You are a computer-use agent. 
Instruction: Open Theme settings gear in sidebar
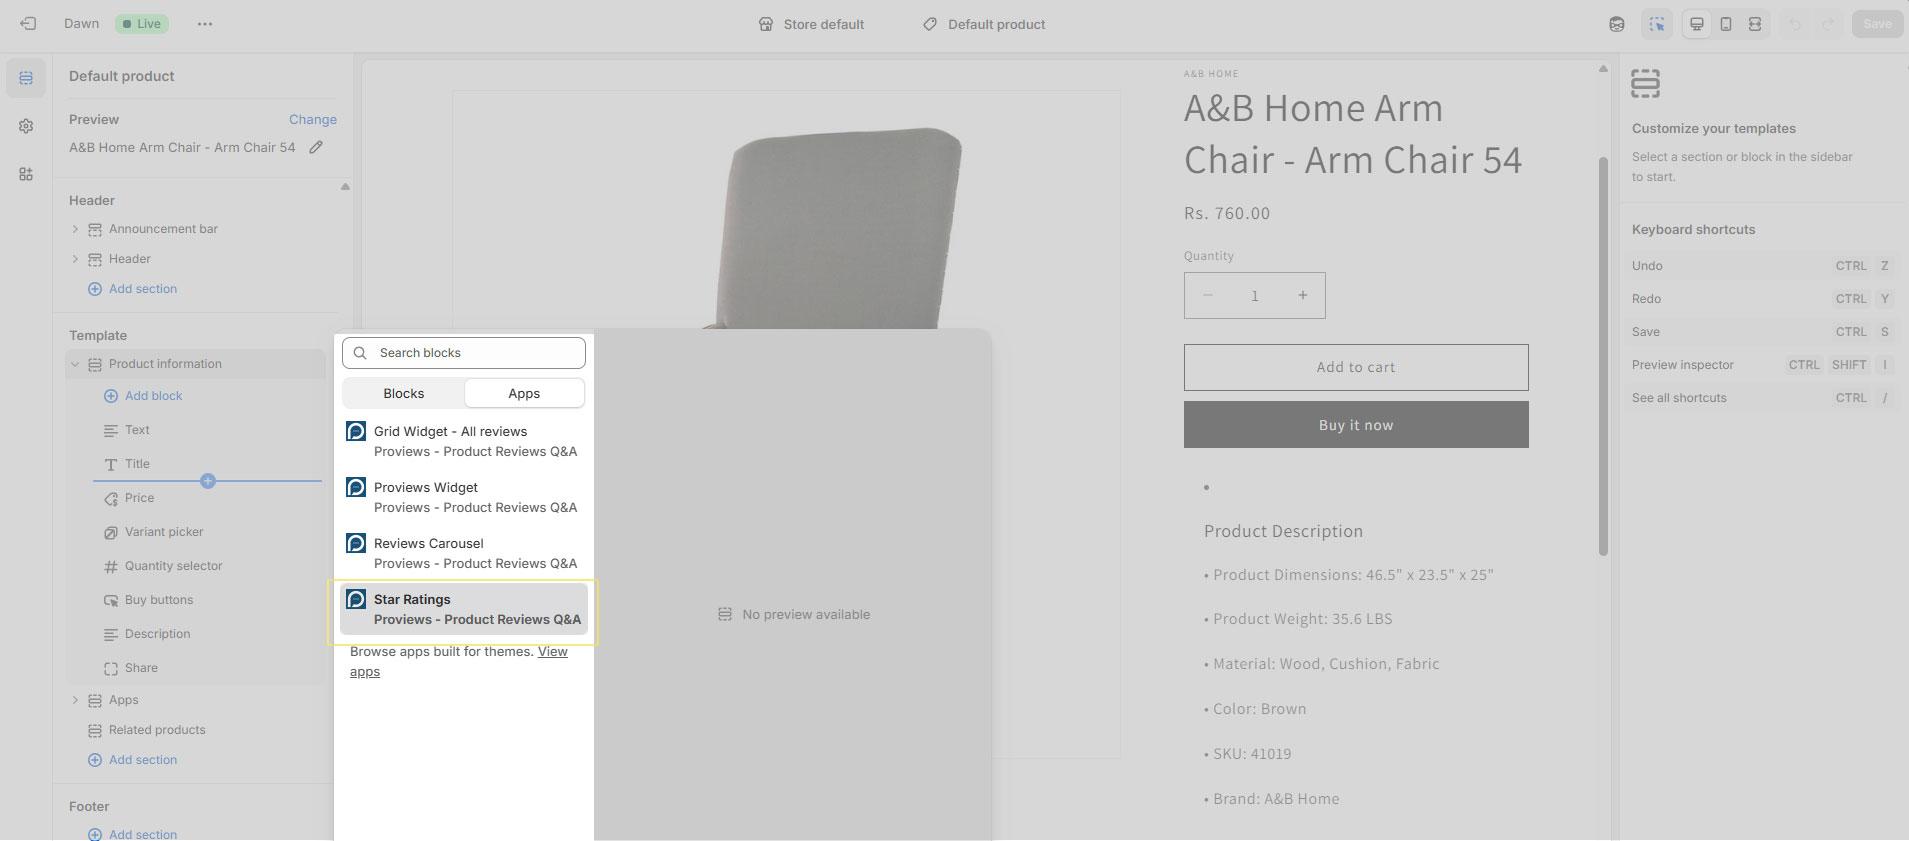click(26, 126)
